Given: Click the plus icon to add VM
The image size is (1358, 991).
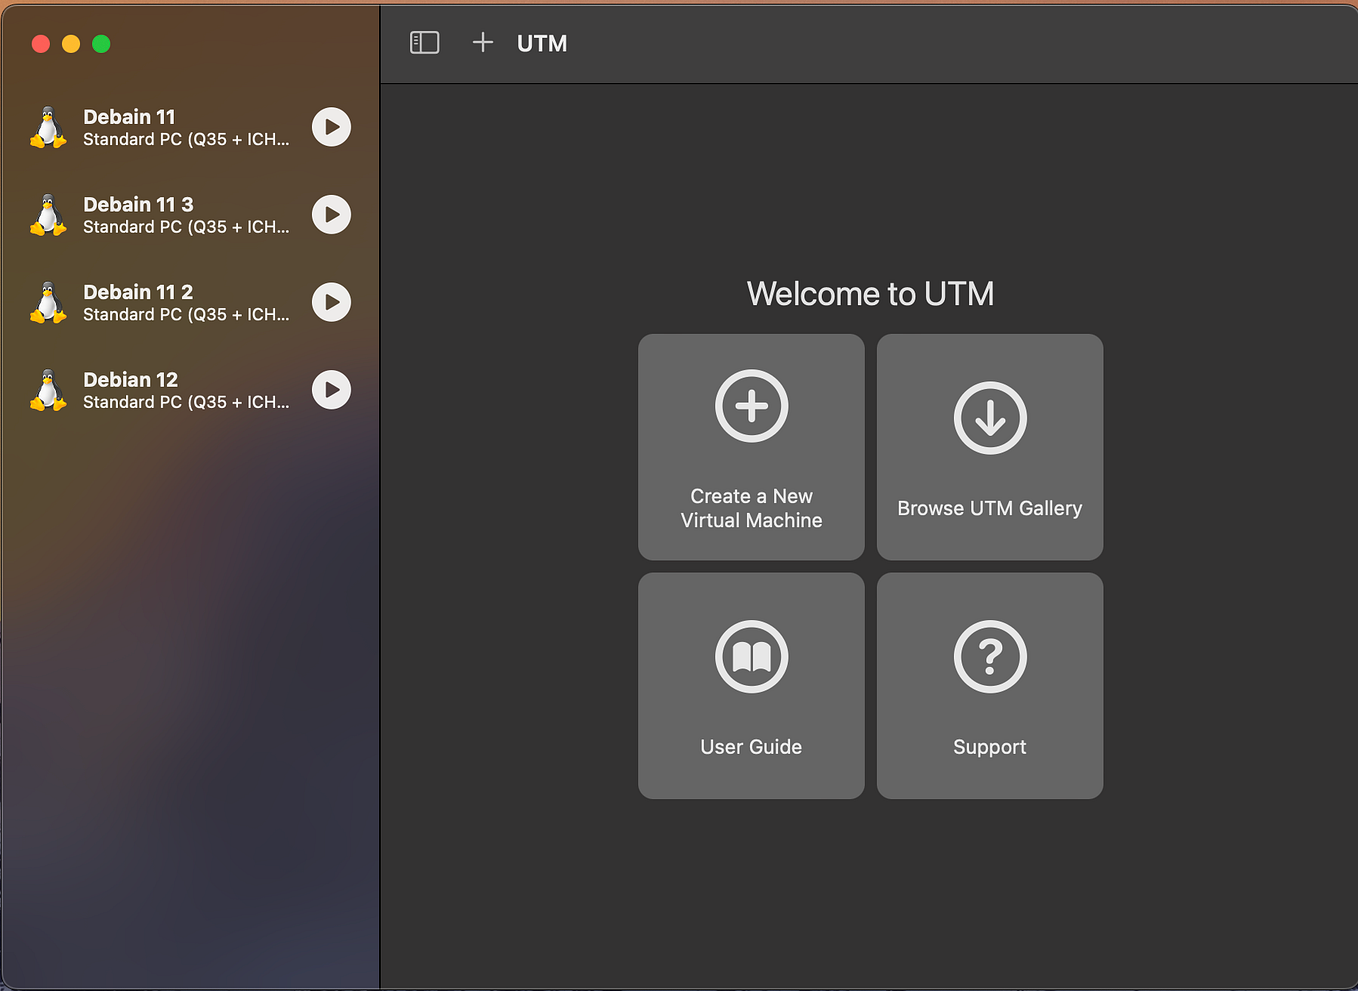Looking at the screenshot, I should (x=483, y=42).
